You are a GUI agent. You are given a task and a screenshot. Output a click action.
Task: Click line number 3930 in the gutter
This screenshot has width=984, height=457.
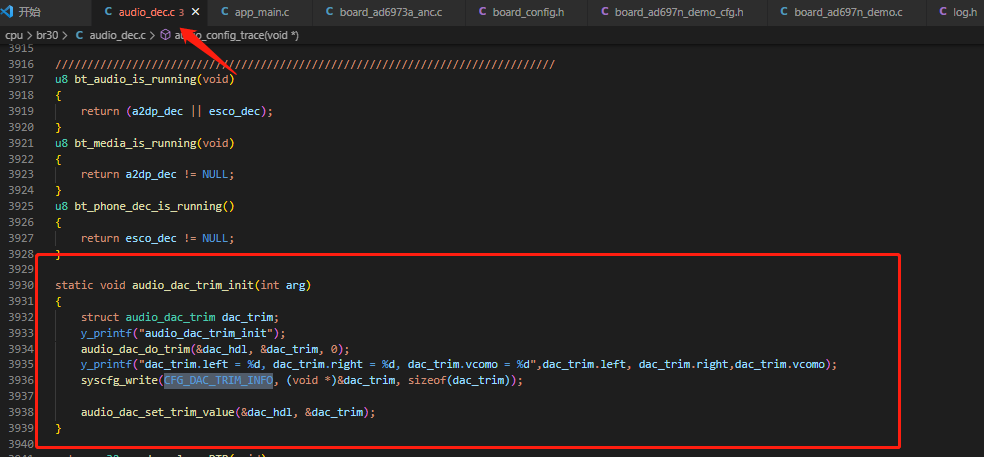coord(21,286)
